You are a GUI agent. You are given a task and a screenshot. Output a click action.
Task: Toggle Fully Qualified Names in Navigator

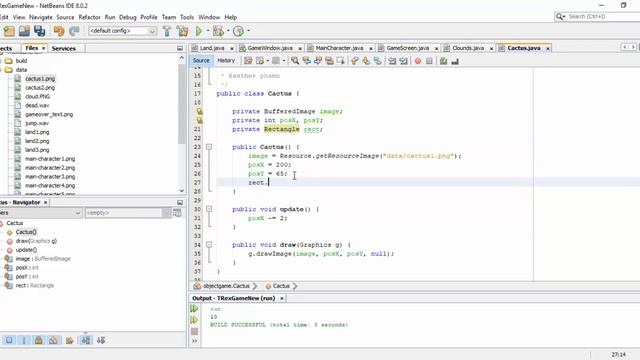point(70,340)
